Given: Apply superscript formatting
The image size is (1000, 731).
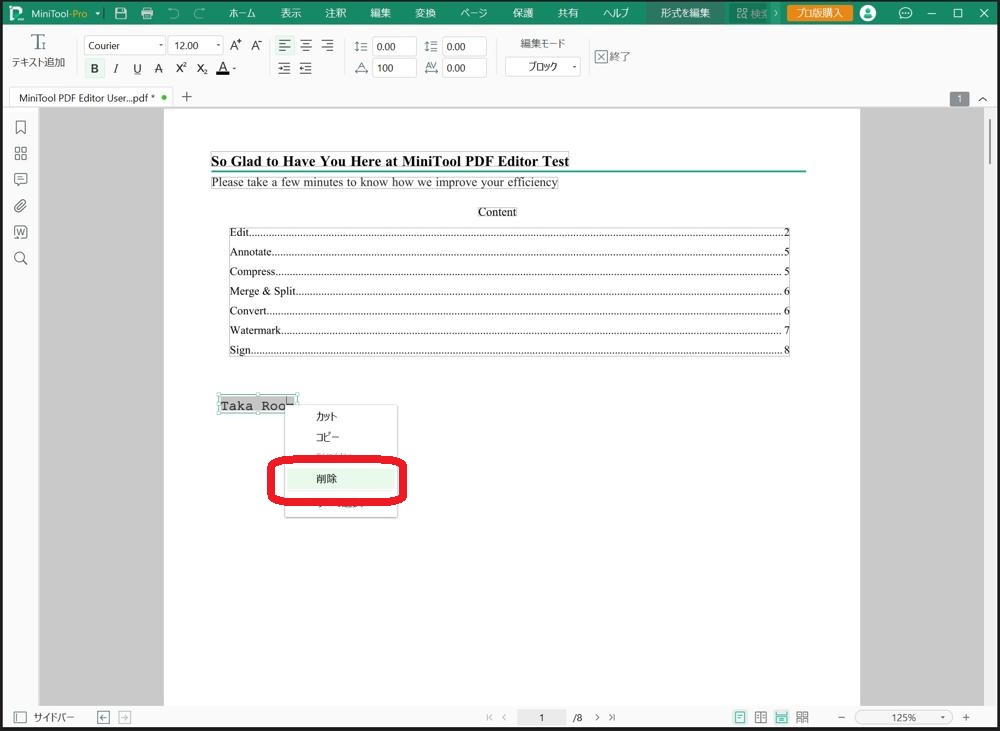Looking at the screenshot, I should 181,68.
